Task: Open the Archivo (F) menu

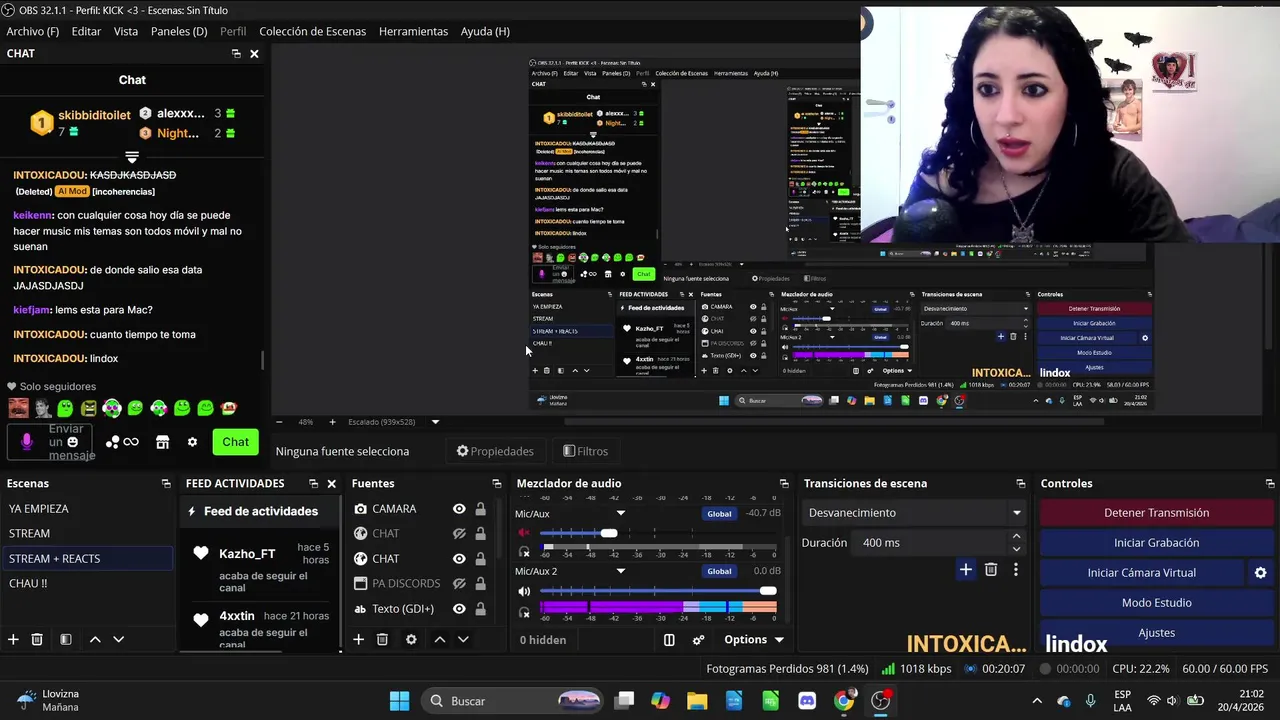Action: point(33,31)
